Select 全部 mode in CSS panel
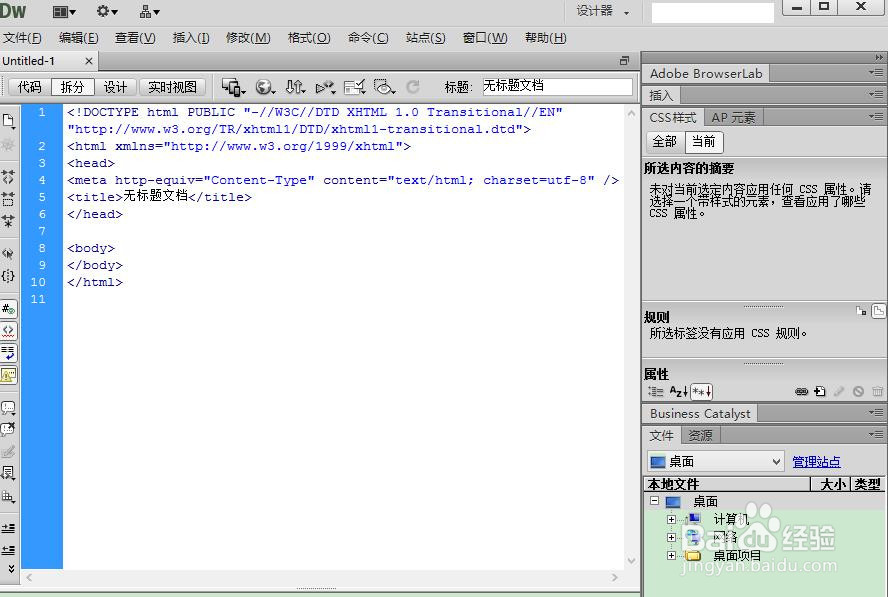This screenshot has height=597, width=888. (665, 142)
